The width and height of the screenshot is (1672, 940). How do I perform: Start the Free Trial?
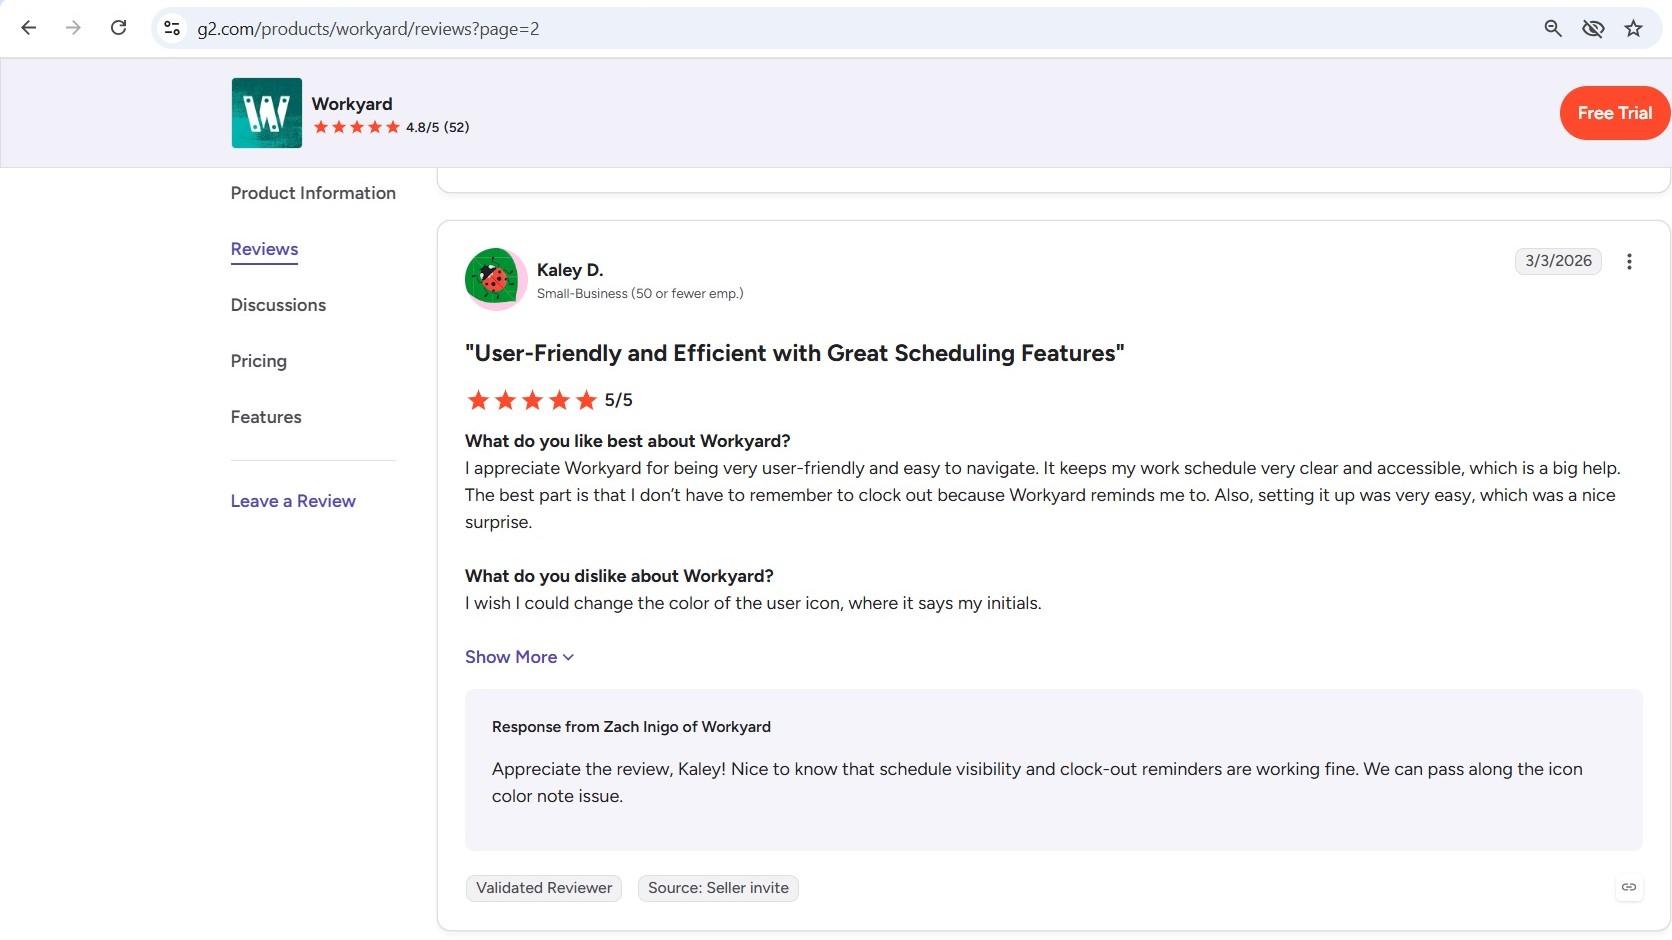[1615, 113]
